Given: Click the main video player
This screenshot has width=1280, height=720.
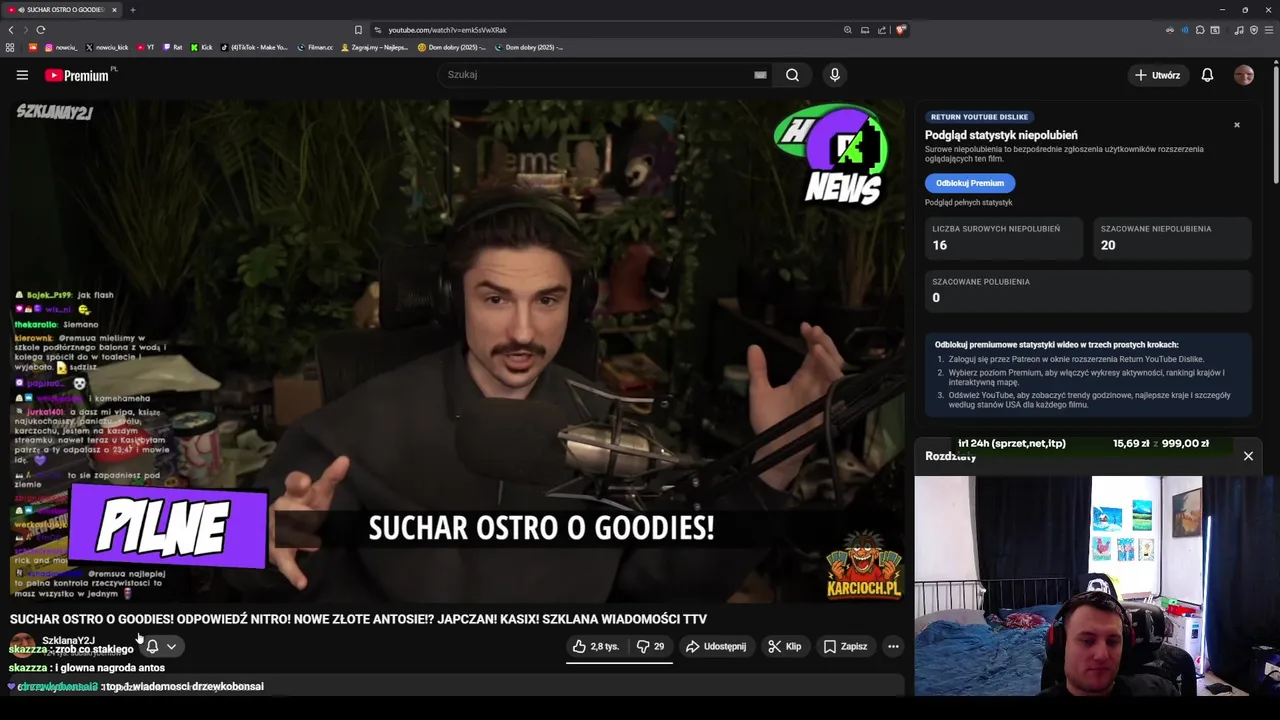Looking at the screenshot, I should (x=456, y=350).
